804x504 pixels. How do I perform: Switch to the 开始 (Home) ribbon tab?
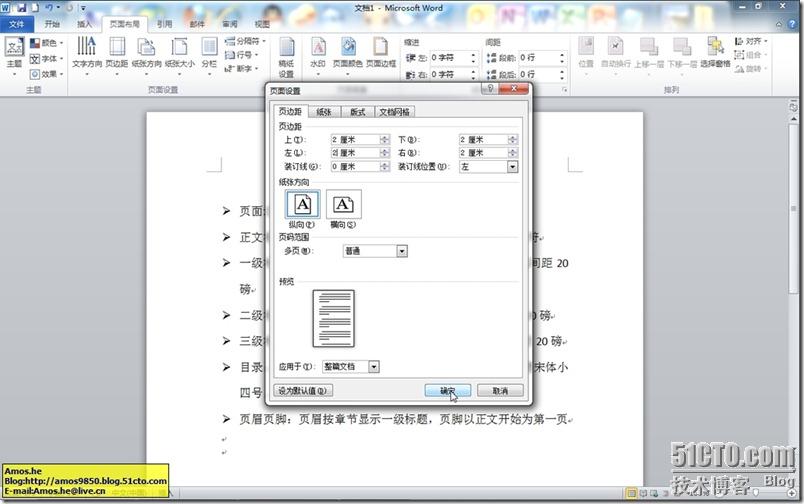[x=52, y=24]
